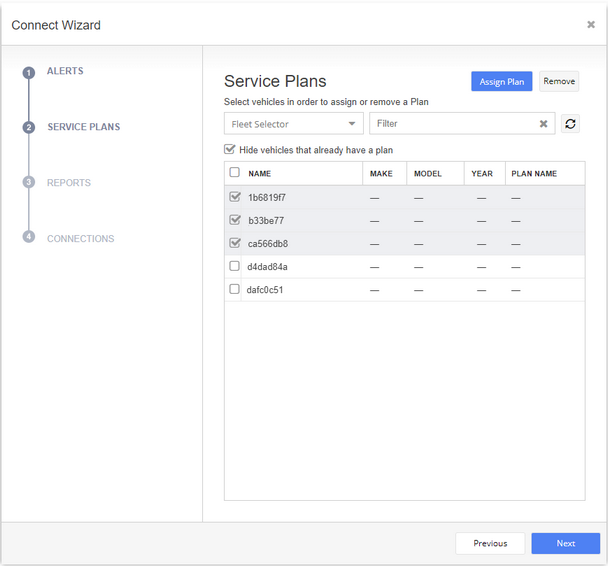Click the Assign Plan button

coord(501,81)
